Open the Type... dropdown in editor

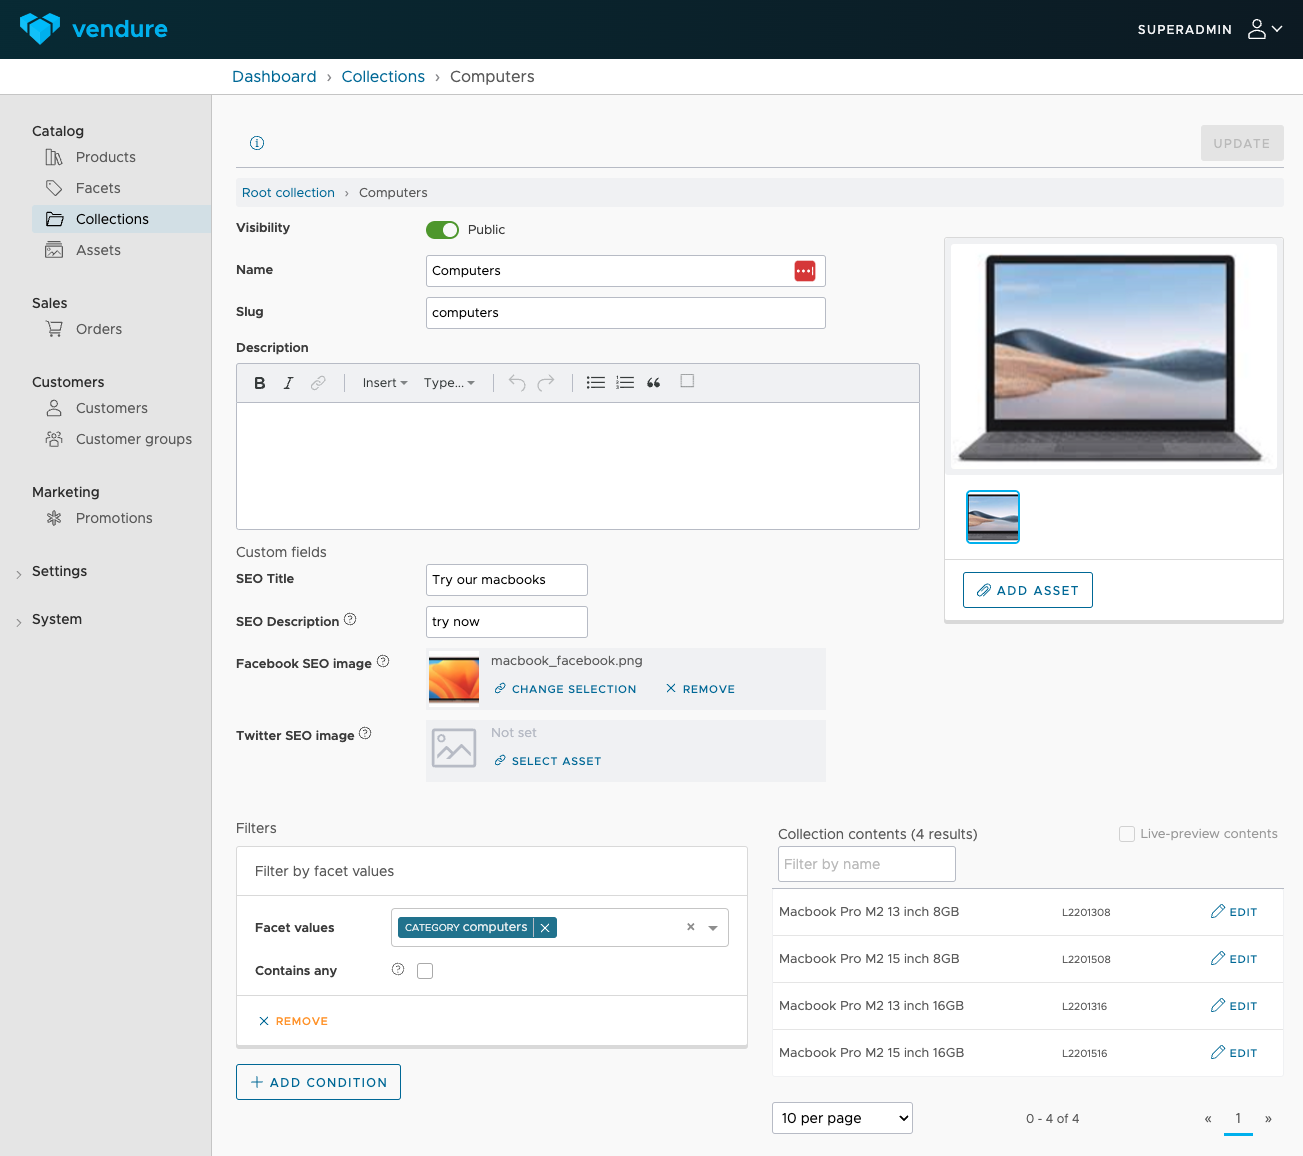point(449,383)
